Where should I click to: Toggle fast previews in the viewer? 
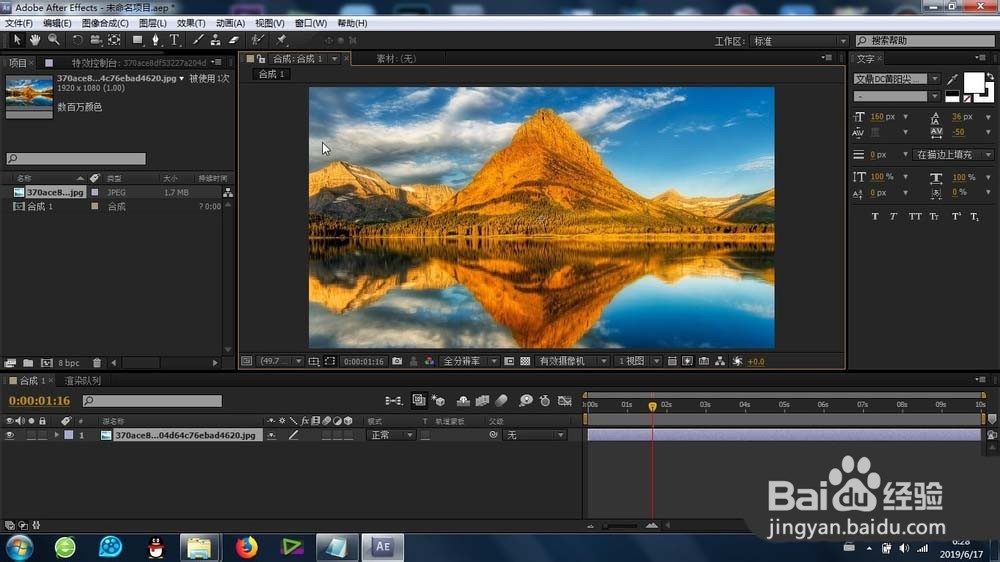pos(688,361)
